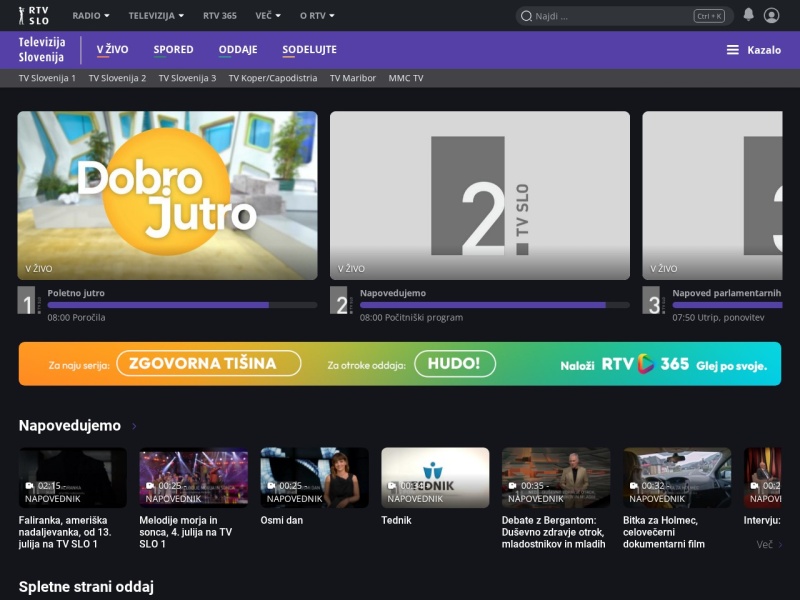This screenshot has height=600, width=800.
Task: Click the '08:00 Poročila' schedule text
Action: [77, 317]
